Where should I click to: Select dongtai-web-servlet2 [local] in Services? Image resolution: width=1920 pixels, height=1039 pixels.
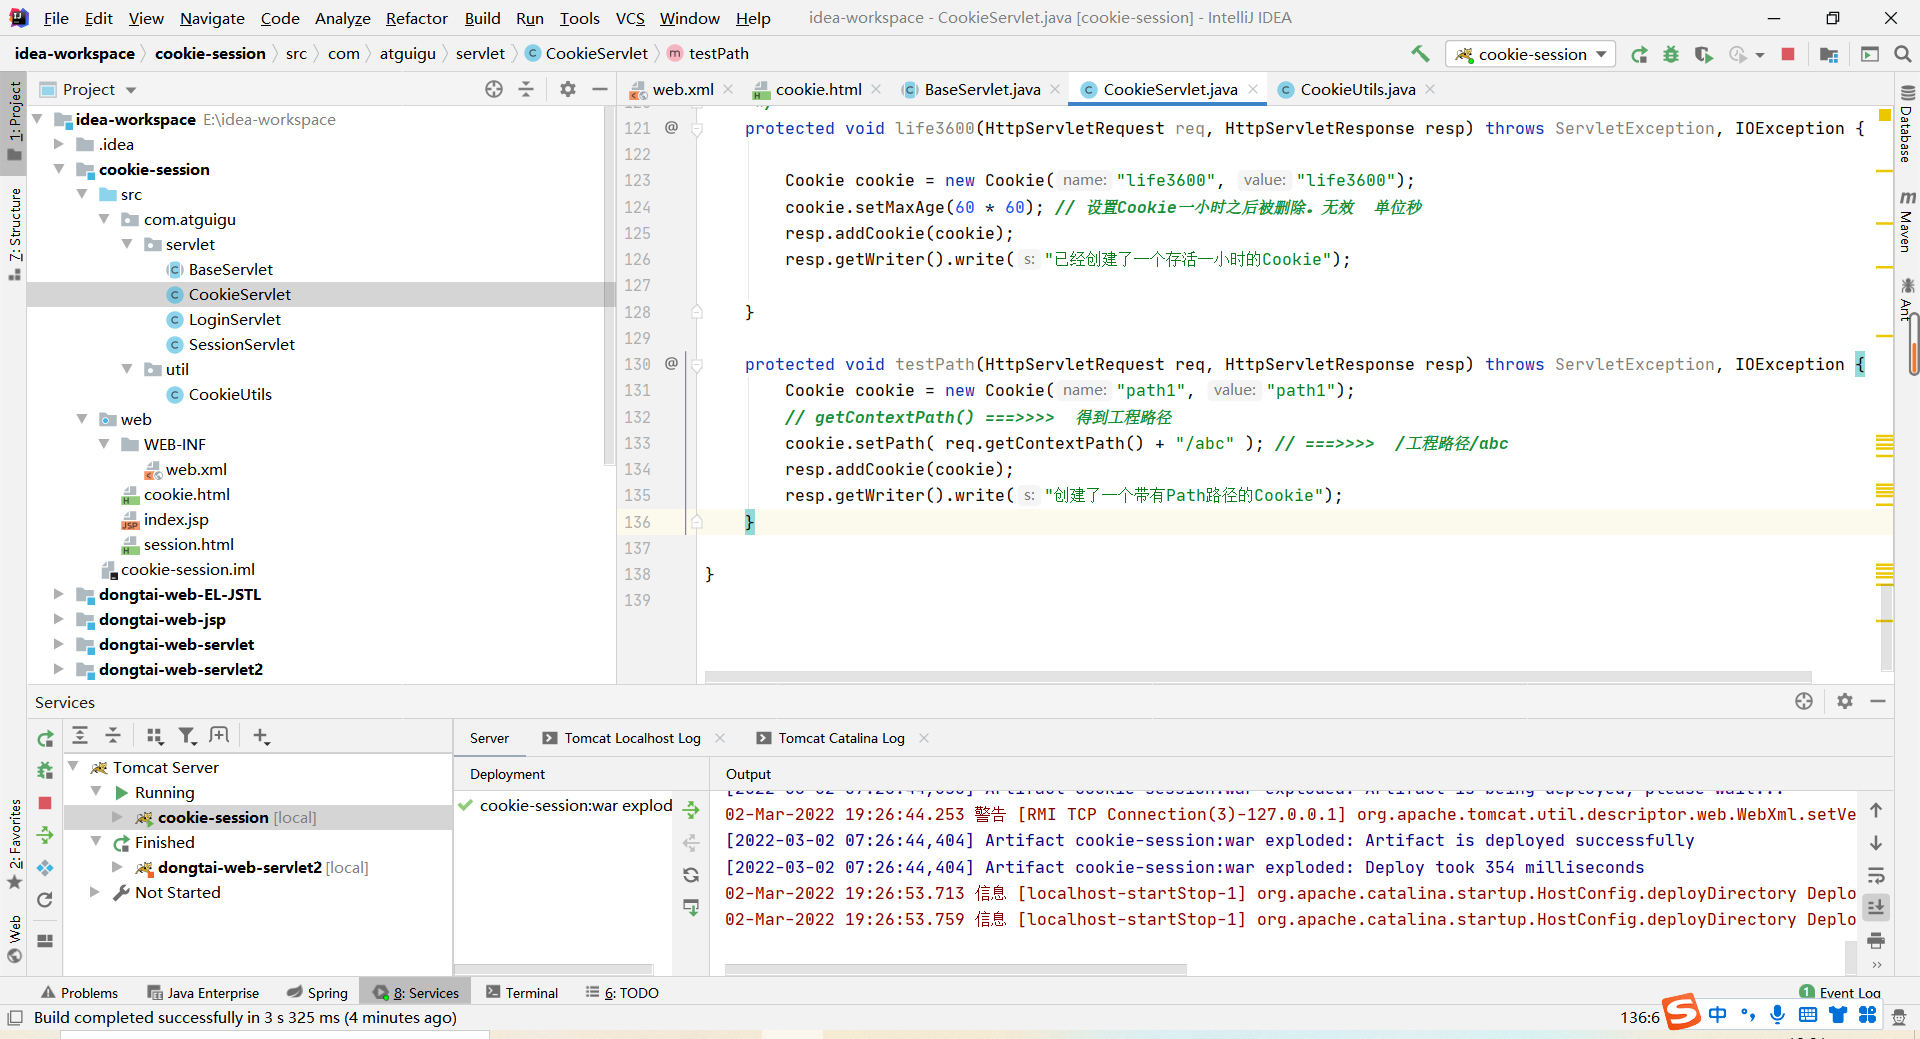263,867
